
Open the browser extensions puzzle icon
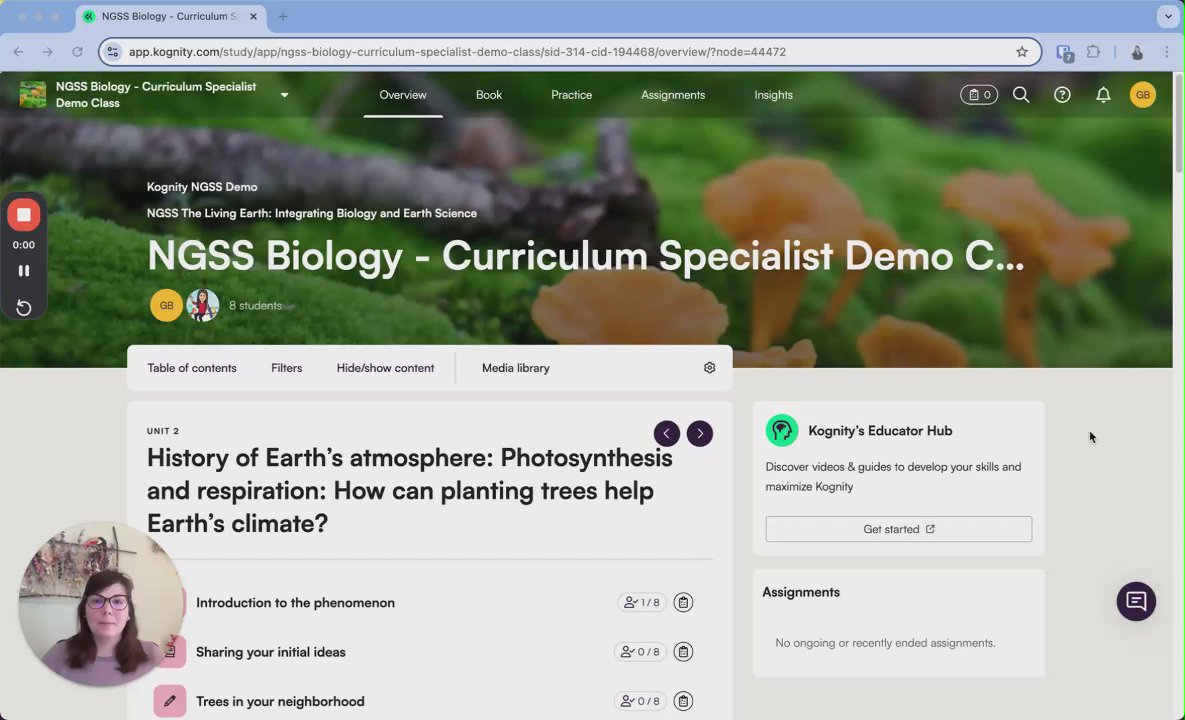point(1093,51)
